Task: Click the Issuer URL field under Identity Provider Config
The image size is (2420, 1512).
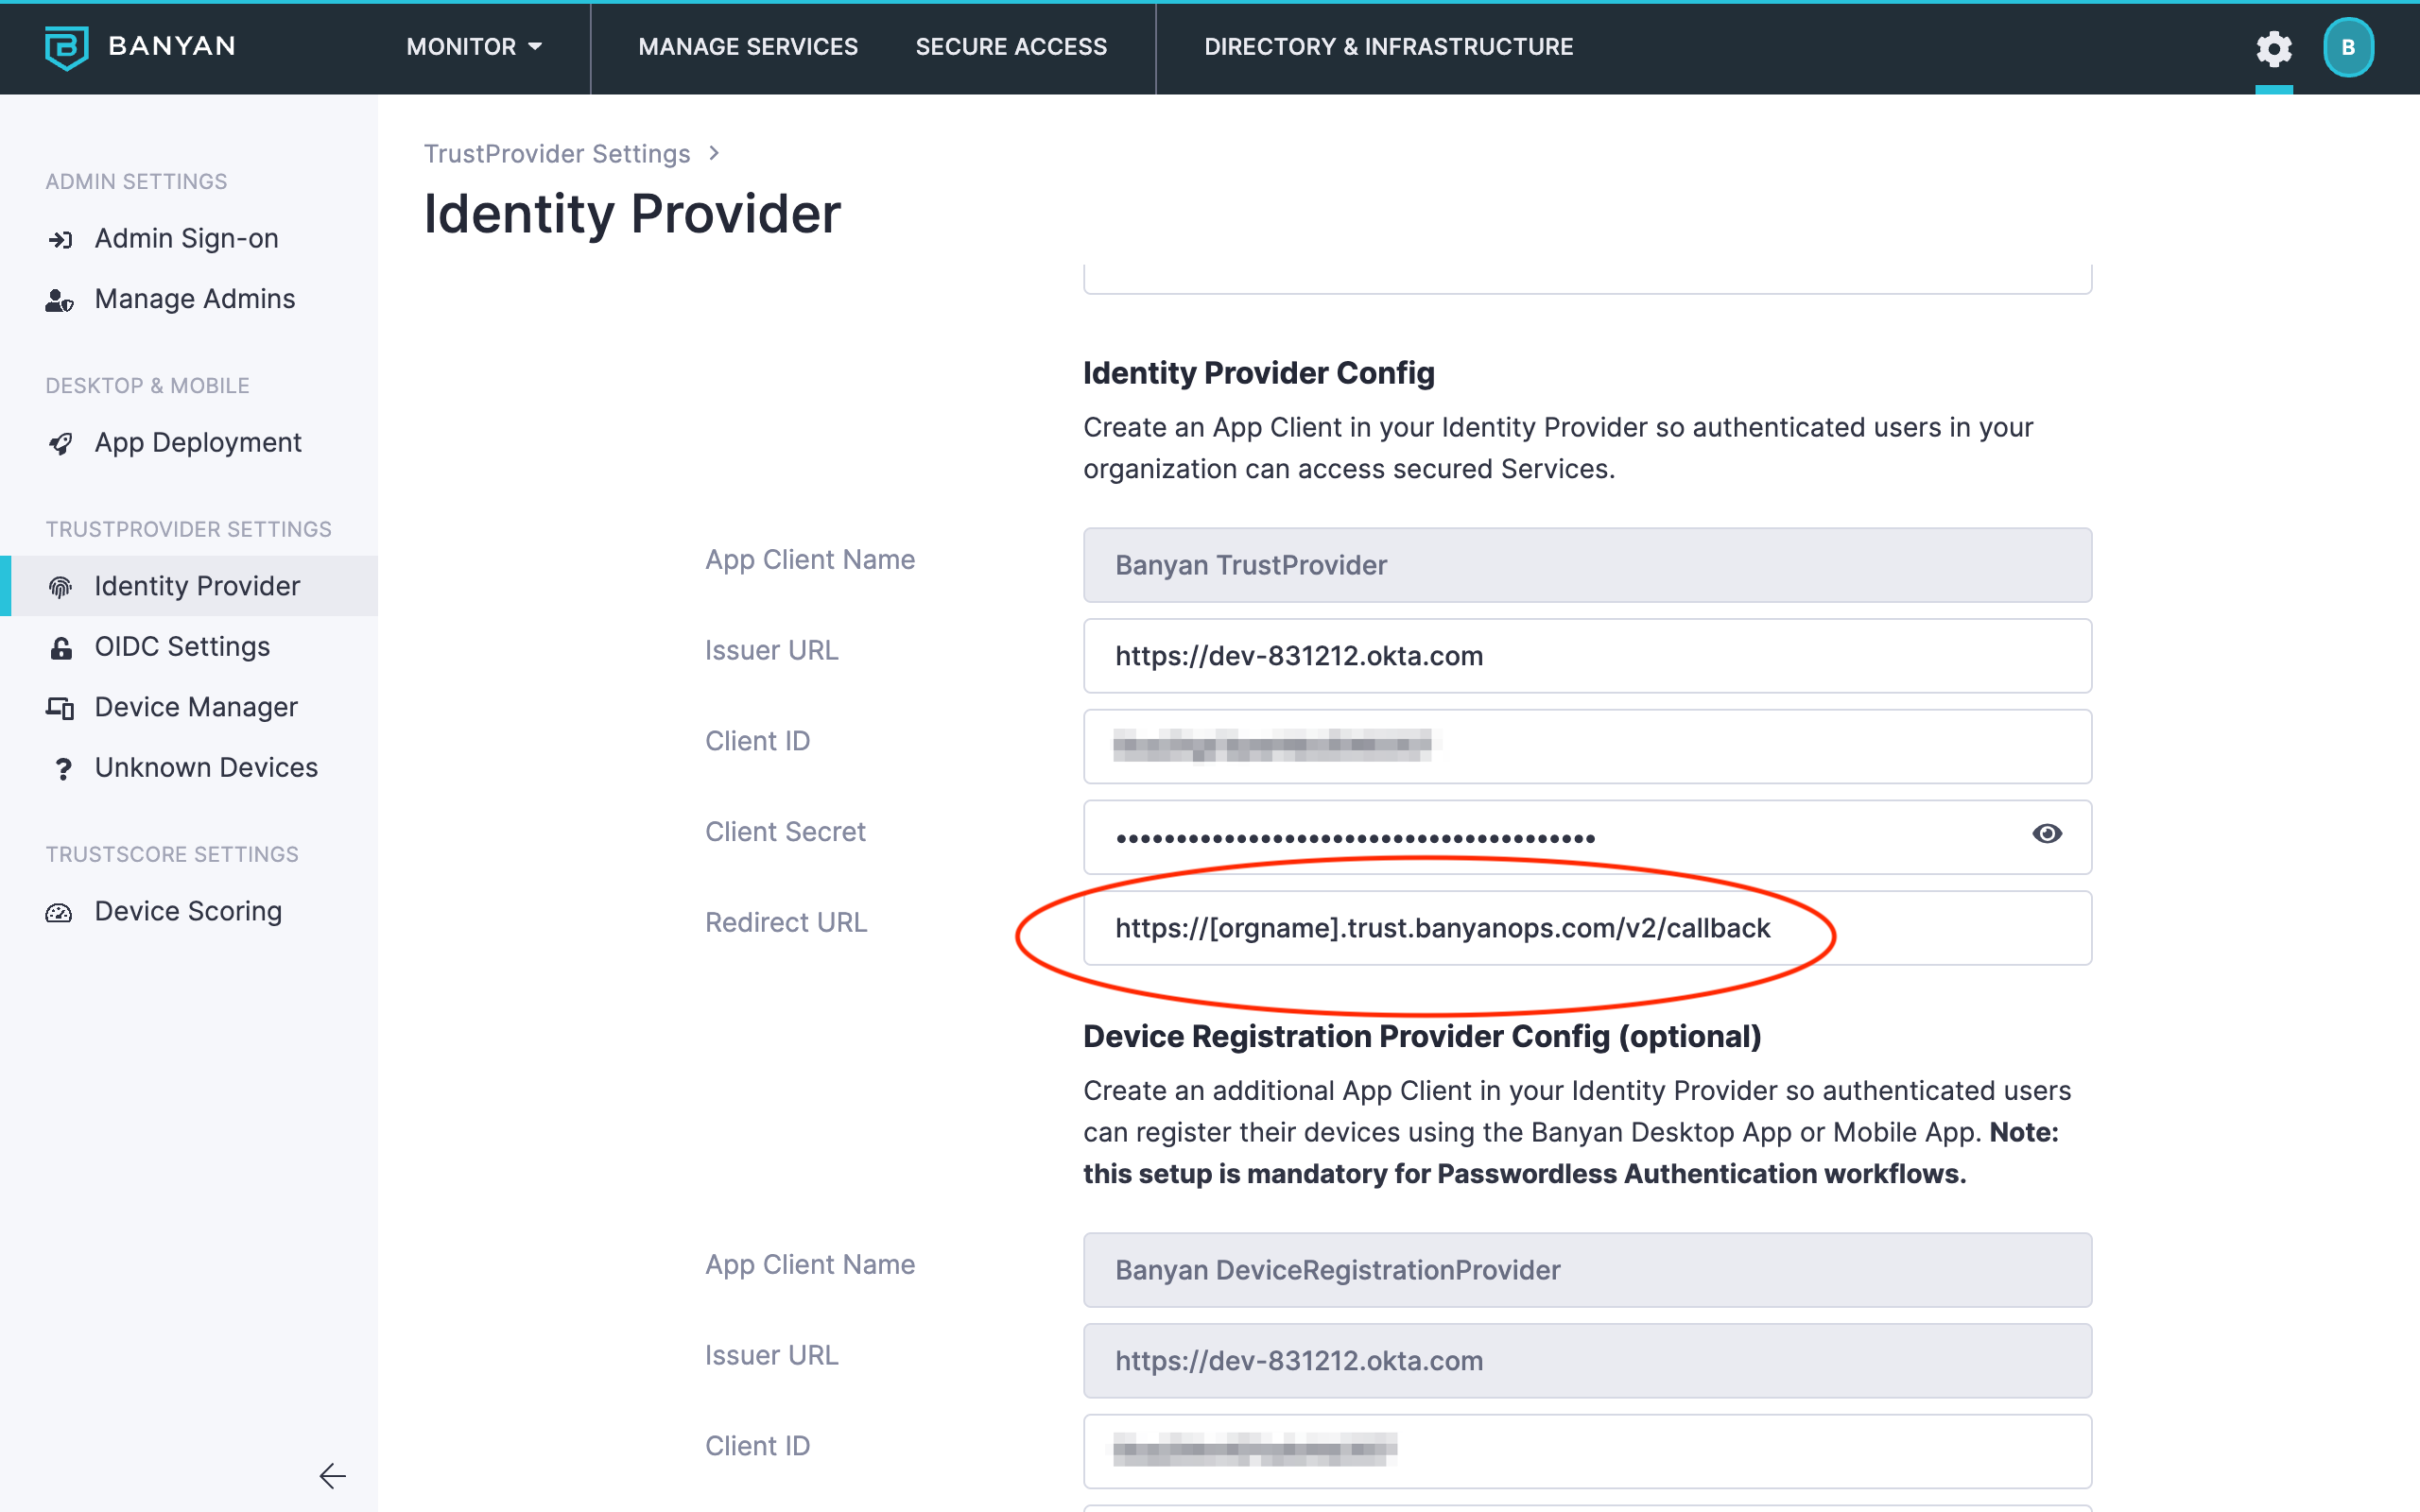Action: pos(1587,656)
